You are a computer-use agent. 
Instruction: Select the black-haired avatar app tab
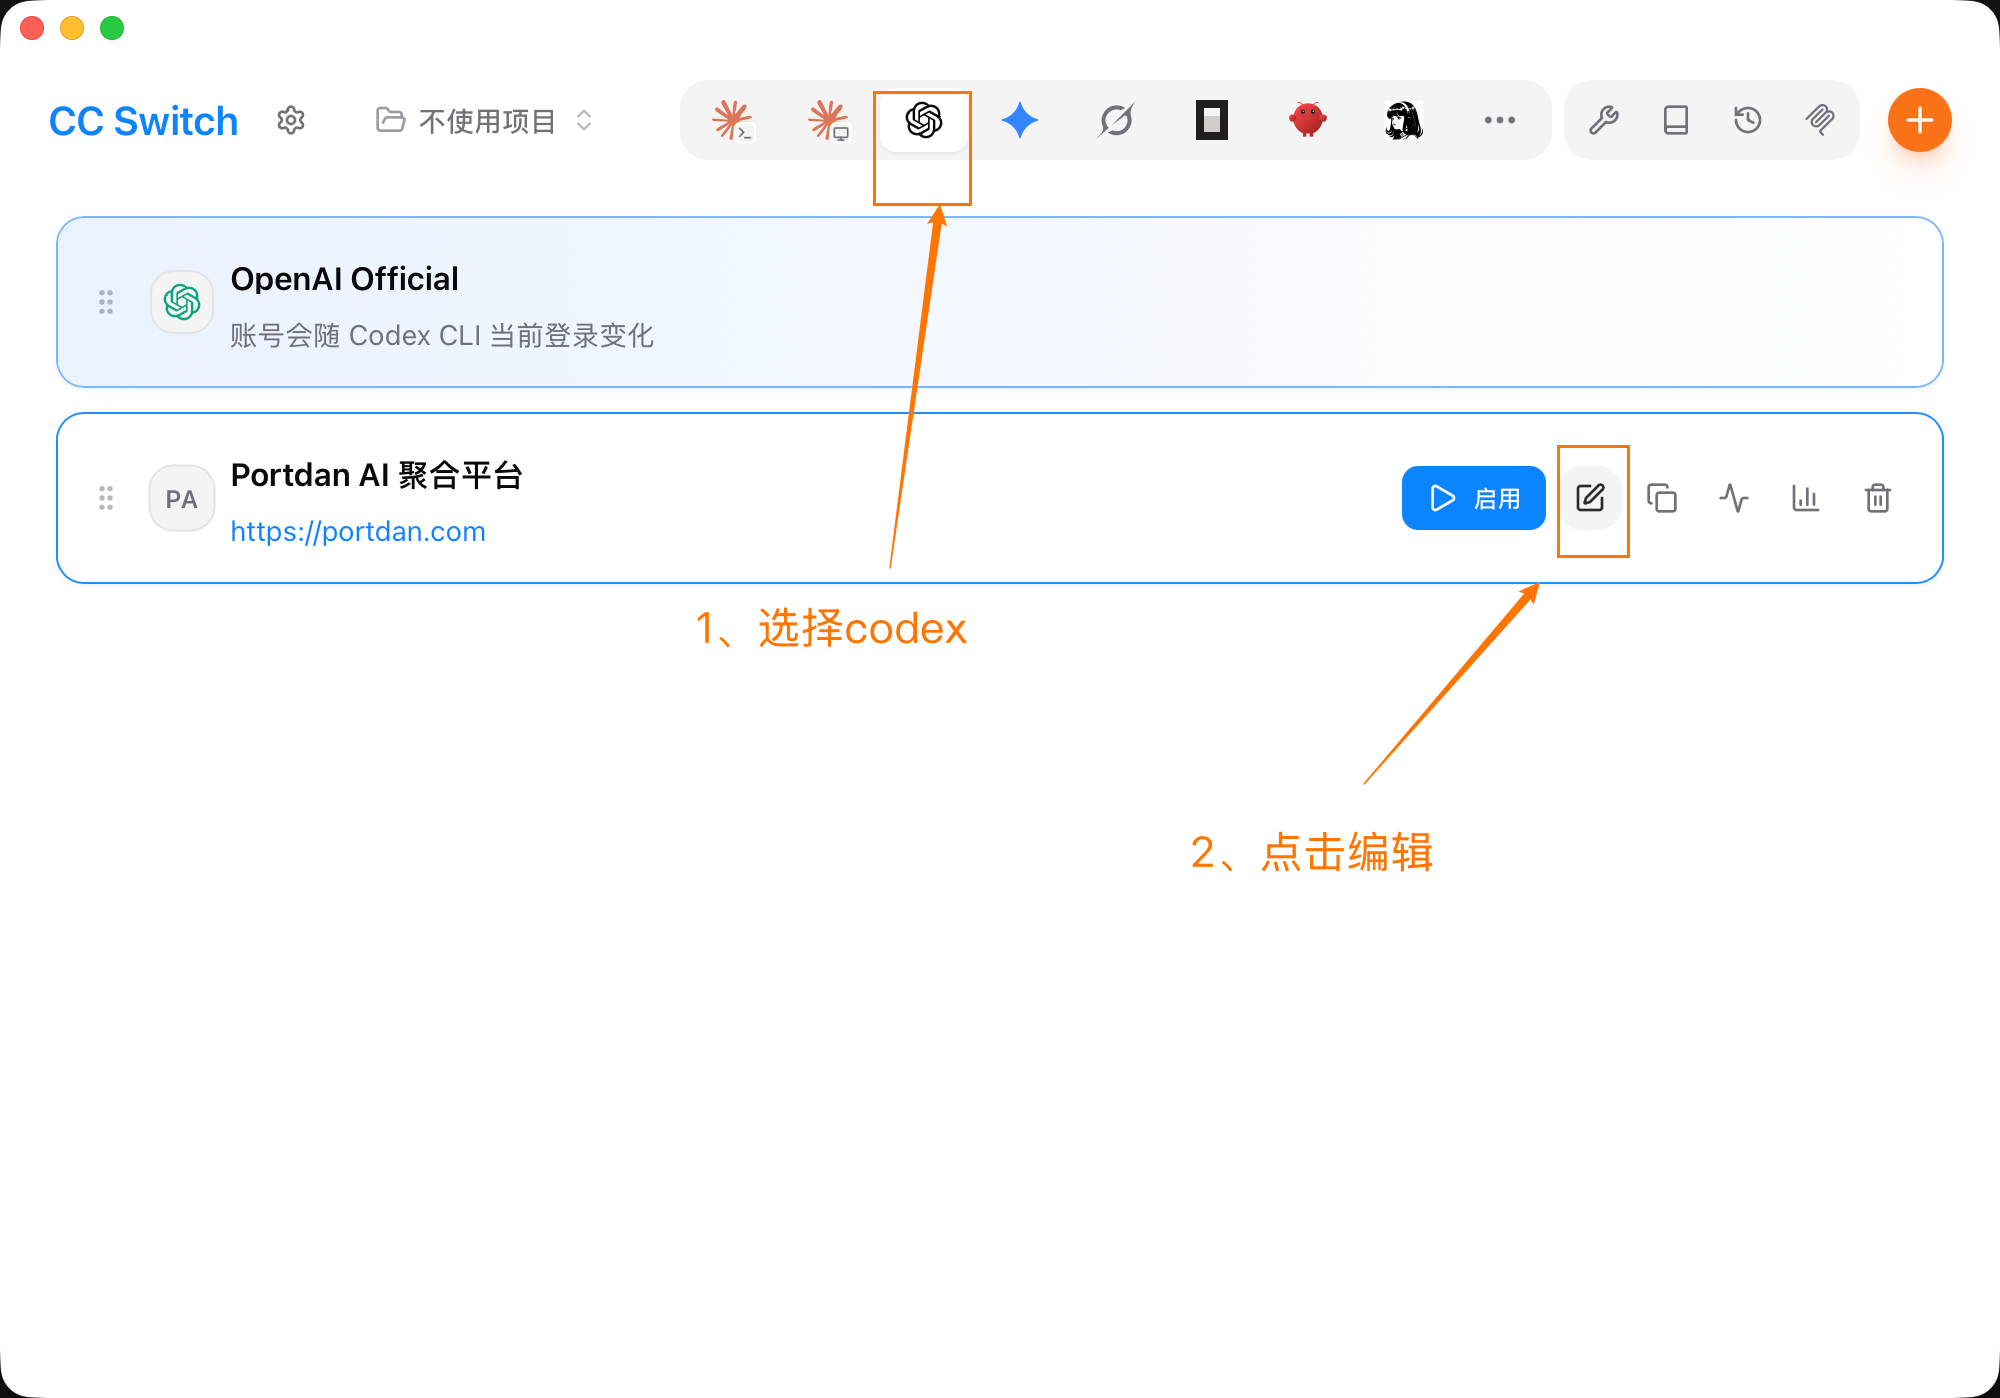pyautogui.click(x=1404, y=120)
